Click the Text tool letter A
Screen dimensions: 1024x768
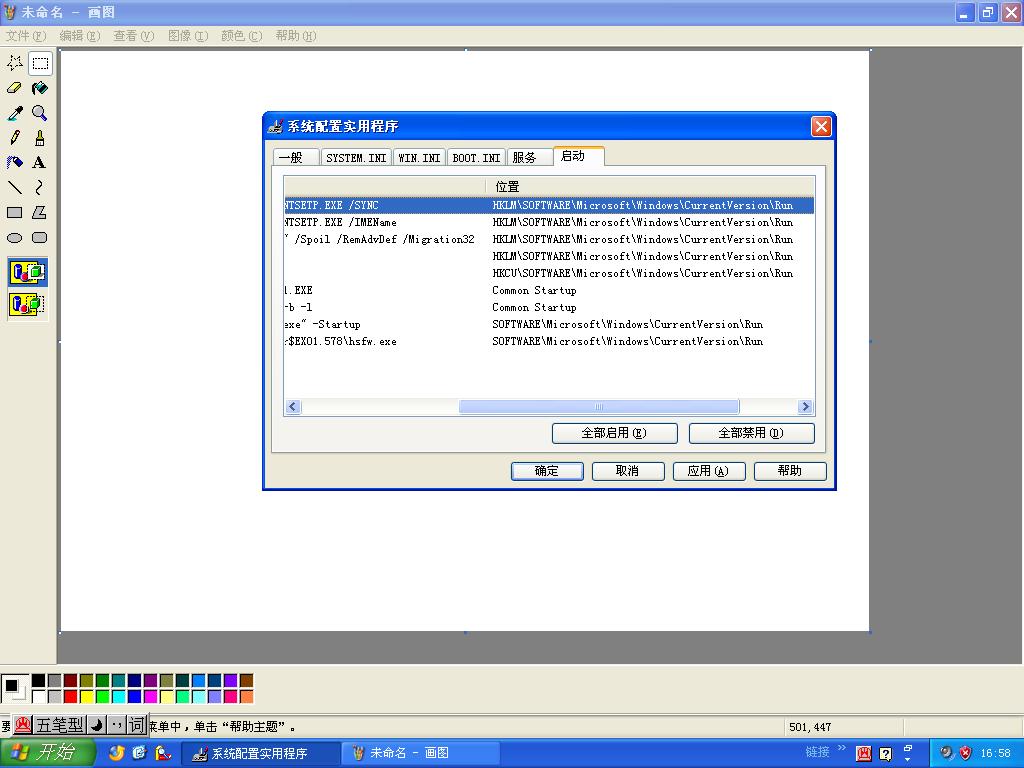pos(39,163)
